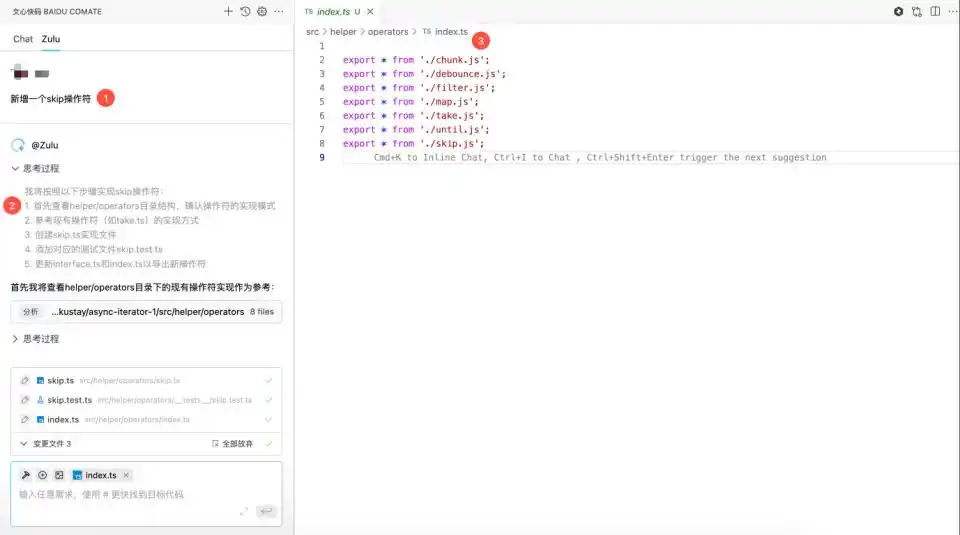Click the hammer tools icon in input box
The height and width of the screenshot is (535, 960).
pyautogui.click(x=26, y=475)
